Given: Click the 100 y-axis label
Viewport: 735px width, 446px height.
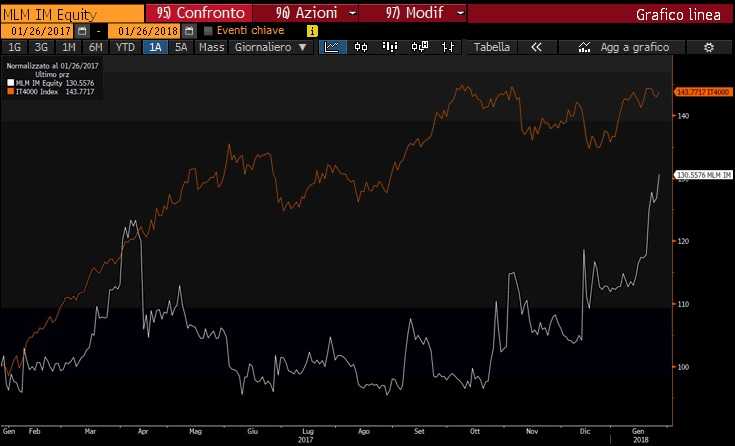Looking at the screenshot, I should click(683, 367).
